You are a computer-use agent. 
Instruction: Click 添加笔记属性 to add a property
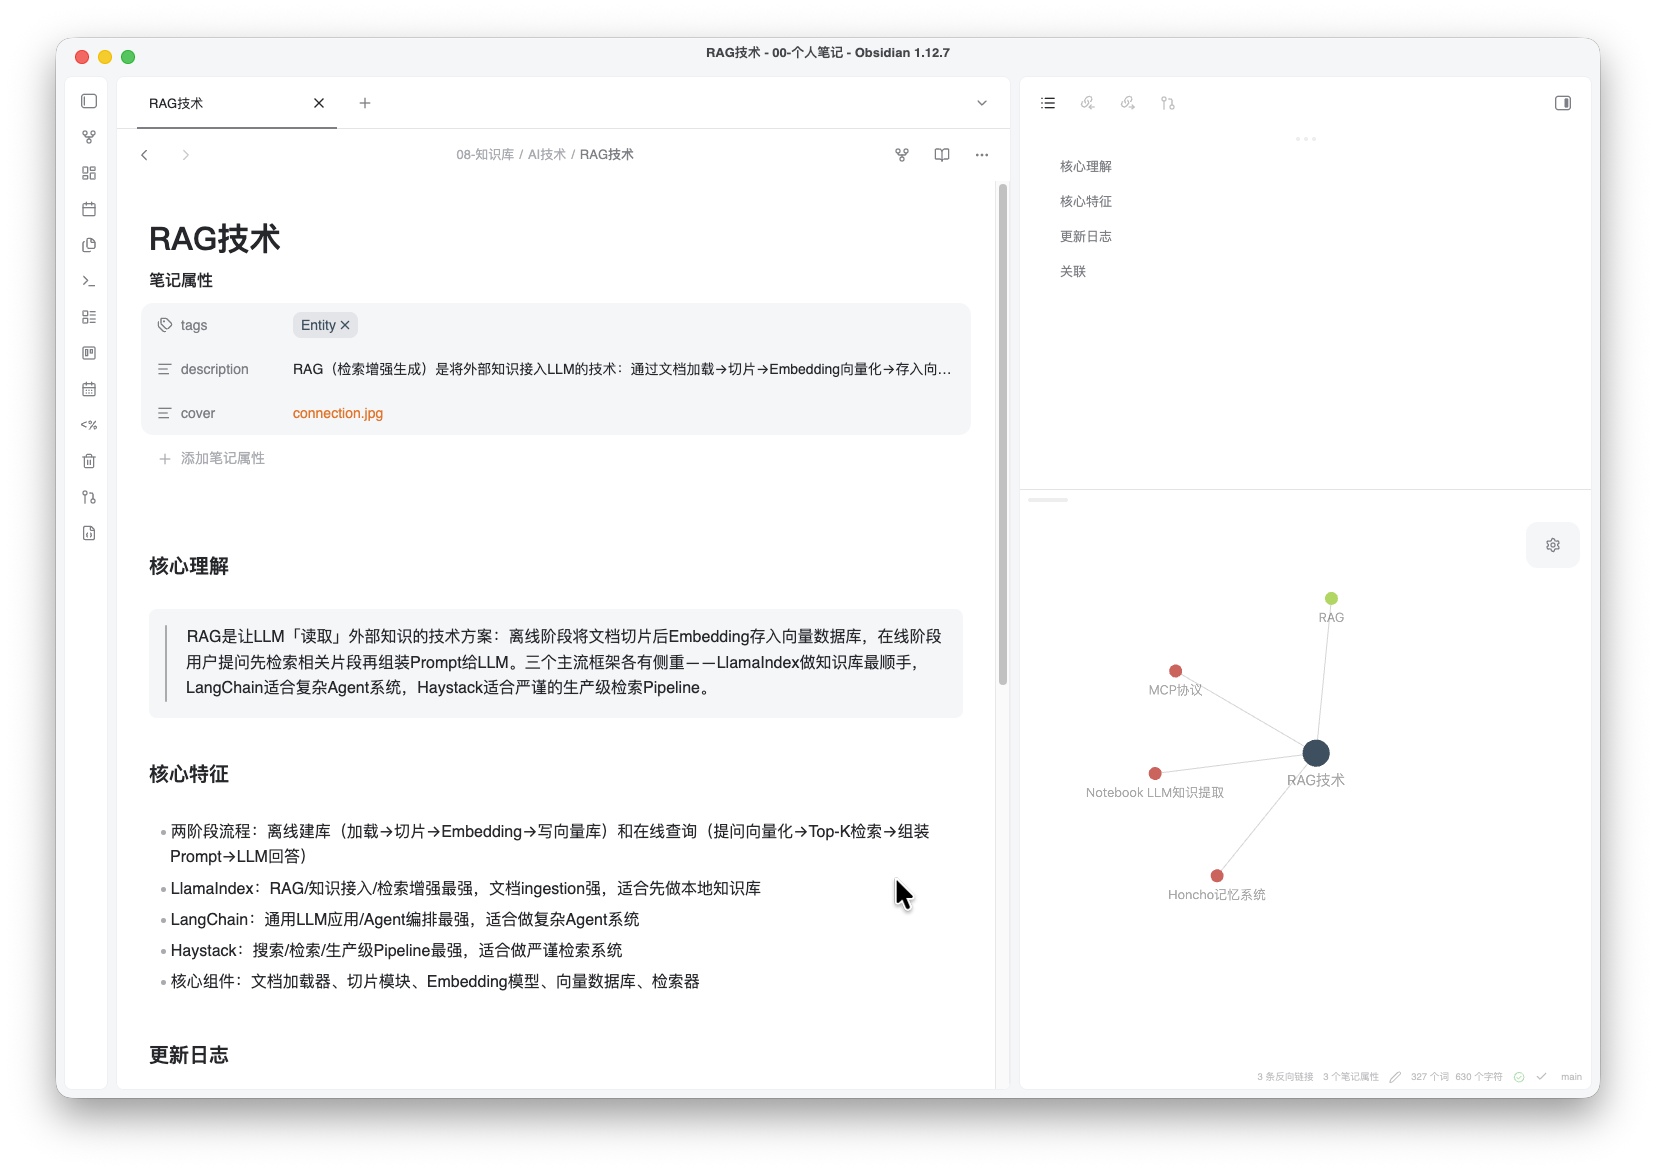pyautogui.click(x=212, y=458)
